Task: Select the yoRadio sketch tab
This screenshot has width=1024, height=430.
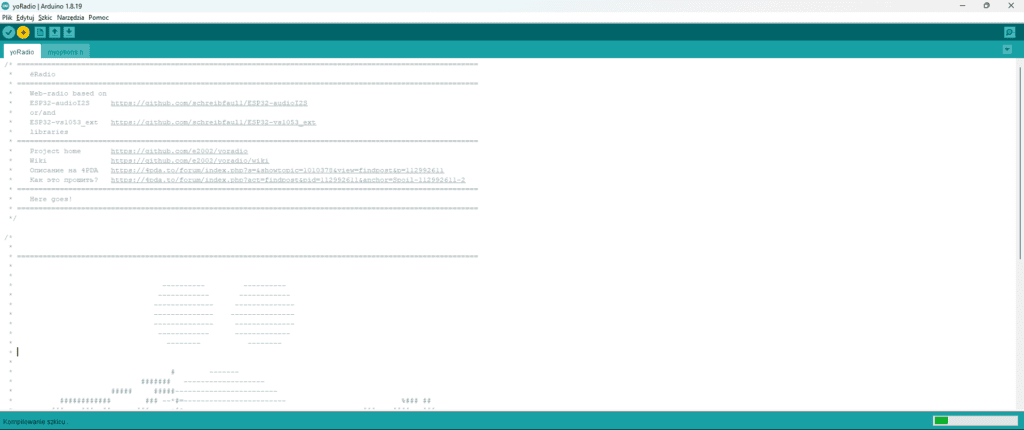Action: click(x=22, y=51)
